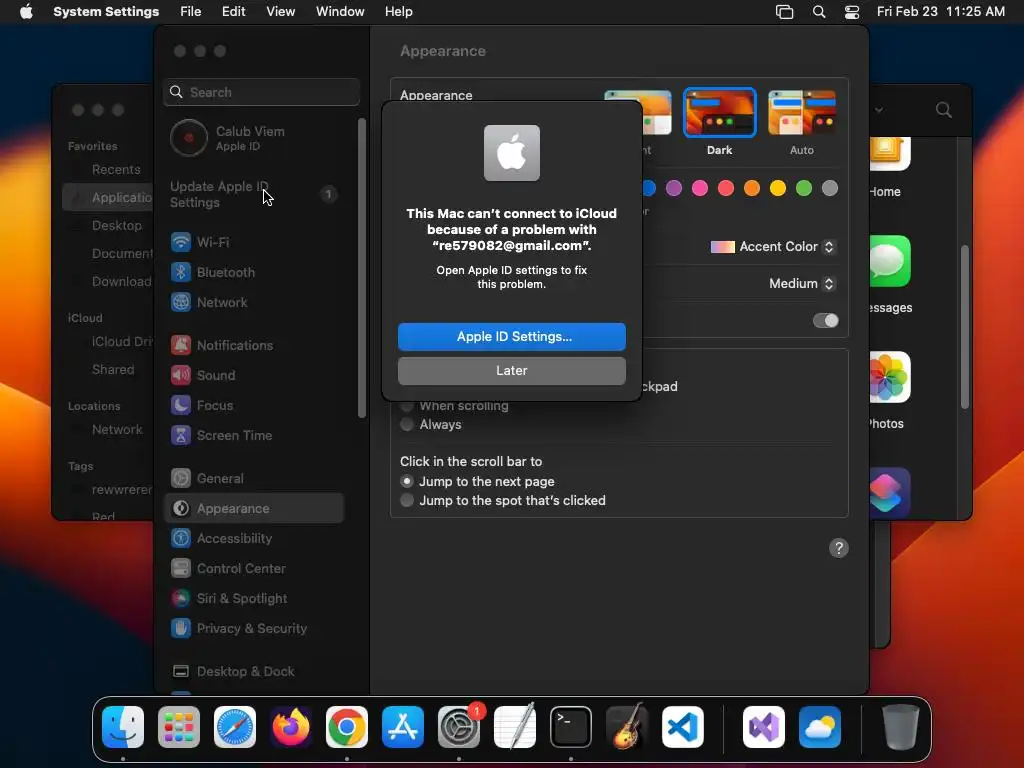Launch GarageBand from the Dock
This screenshot has height=768, width=1024.
627,727
